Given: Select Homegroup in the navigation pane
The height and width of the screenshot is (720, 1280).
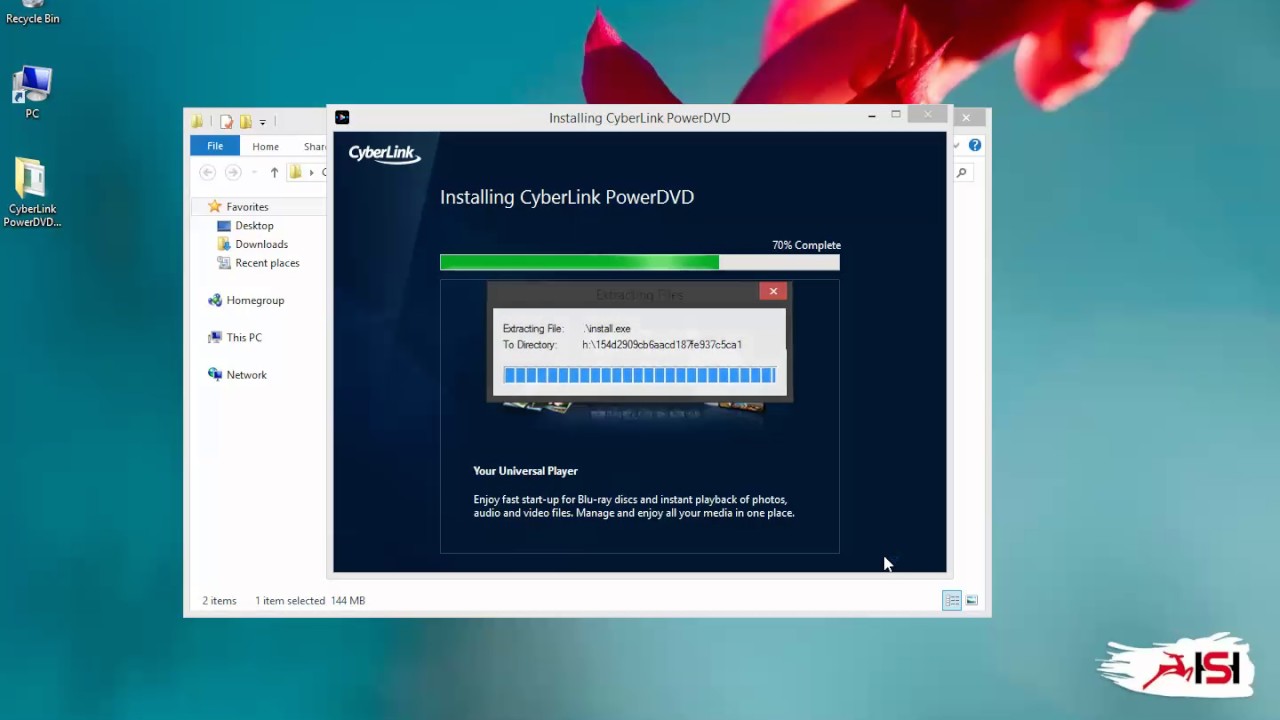Looking at the screenshot, I should click(x=255, y=300).
